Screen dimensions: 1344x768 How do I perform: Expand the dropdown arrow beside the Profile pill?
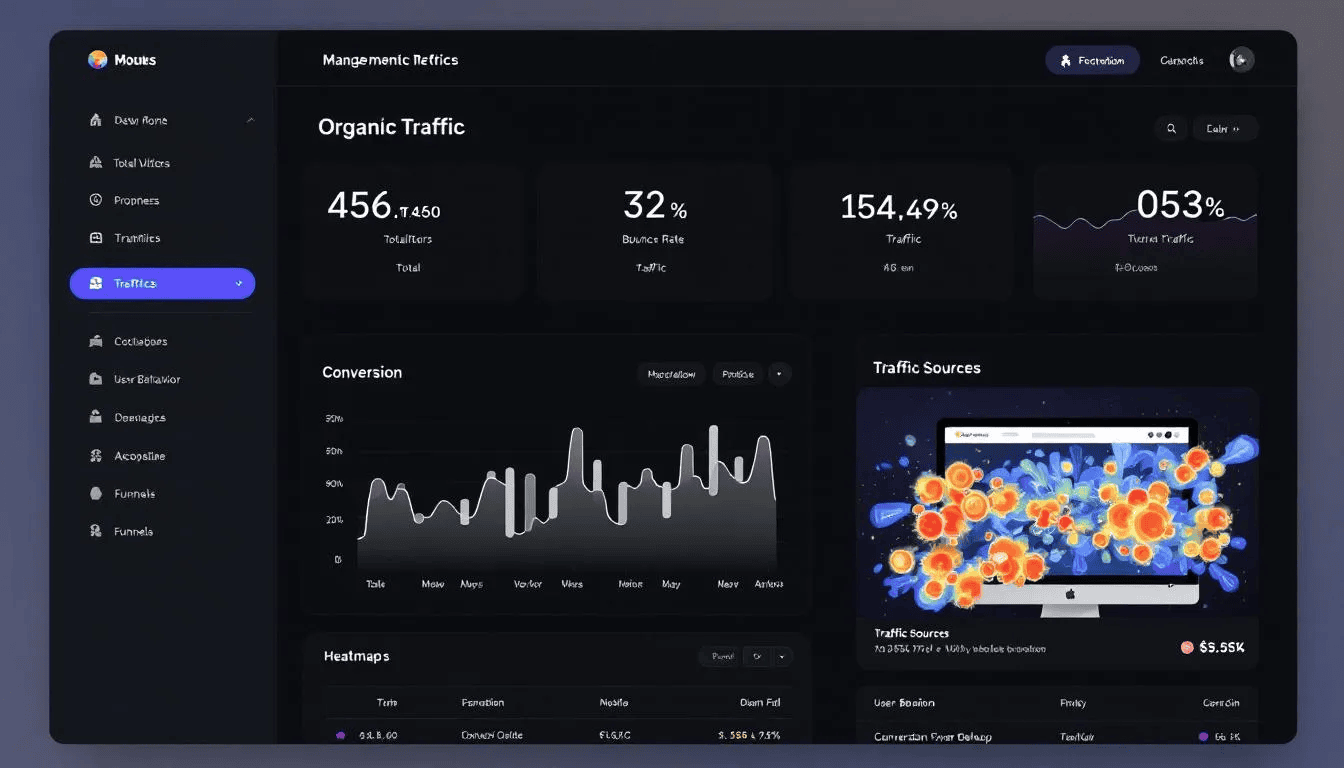[779, 374]
